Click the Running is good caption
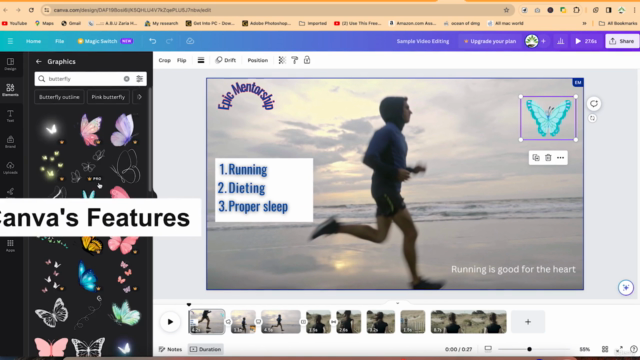The image size is (640, 360). point(513,269)
